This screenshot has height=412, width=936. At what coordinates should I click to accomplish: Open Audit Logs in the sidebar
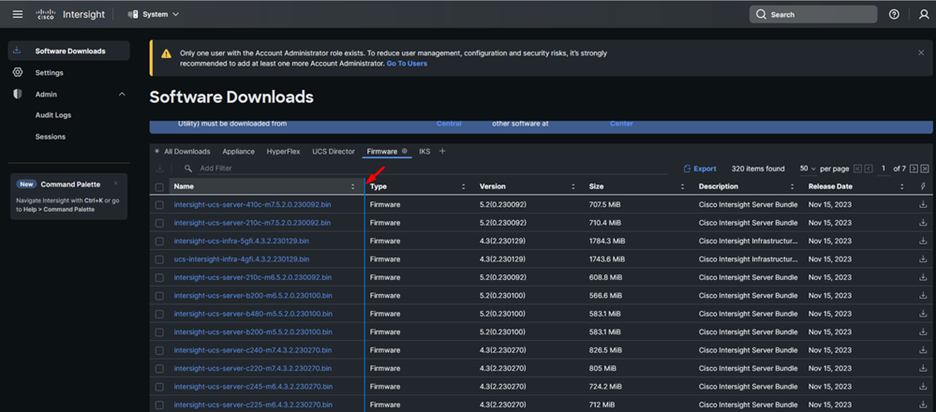(53, 115)
